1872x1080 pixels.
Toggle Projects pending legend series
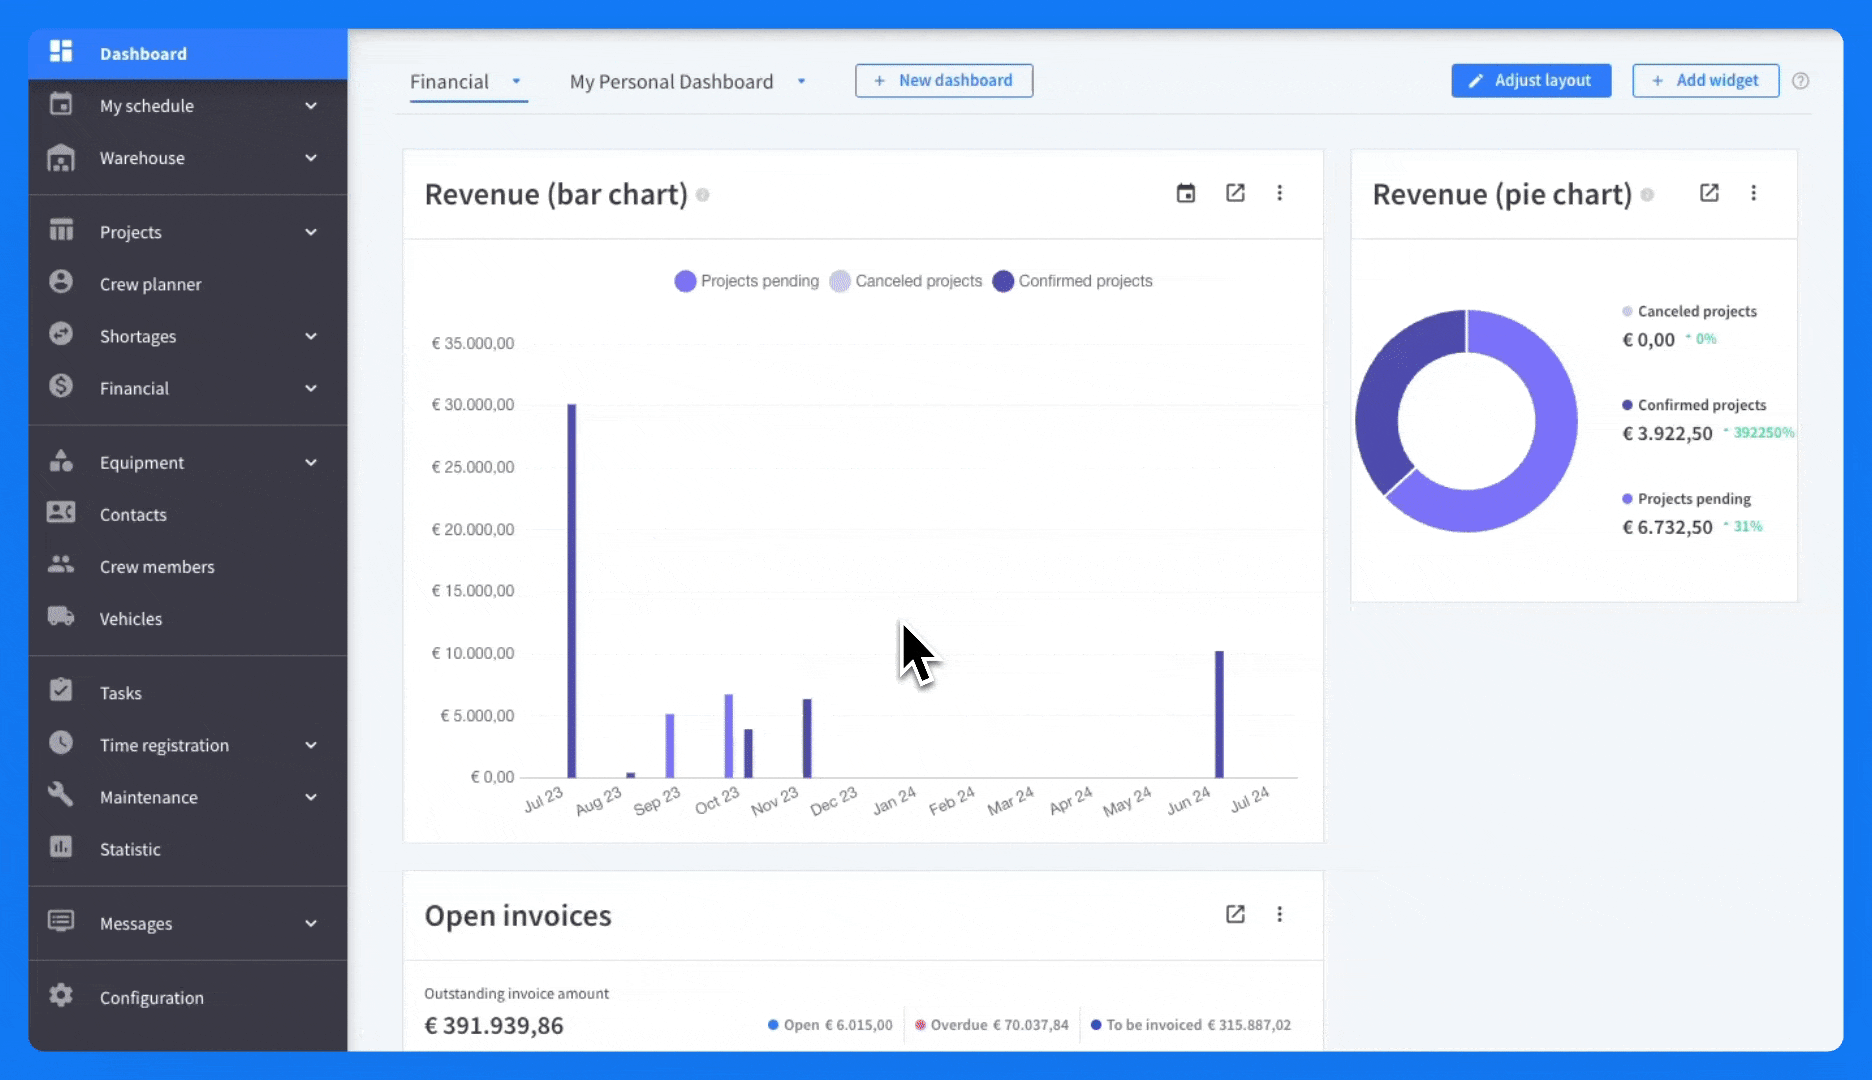click(746, 281)
